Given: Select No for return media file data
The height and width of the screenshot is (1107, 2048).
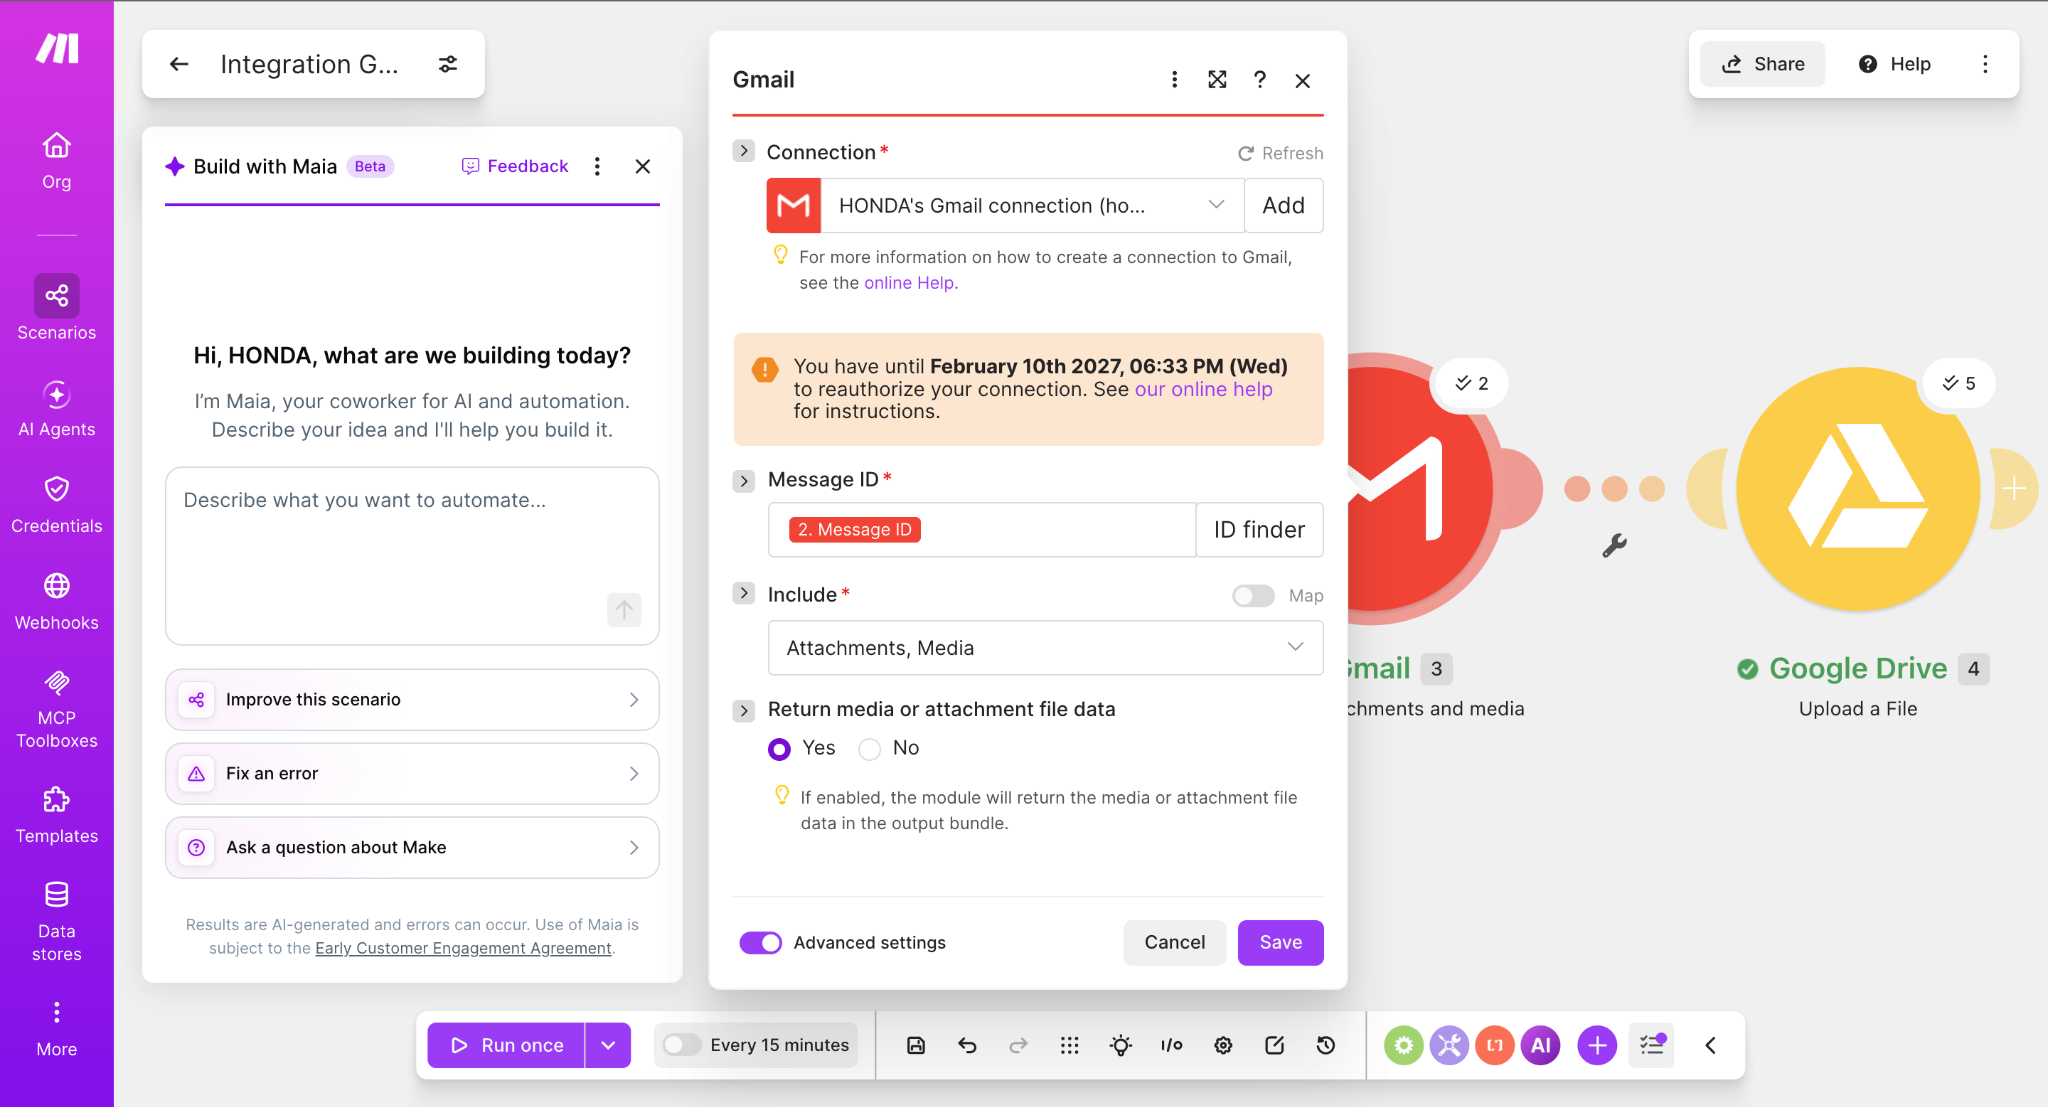Looking at the screenshot, I should [870, 749].
